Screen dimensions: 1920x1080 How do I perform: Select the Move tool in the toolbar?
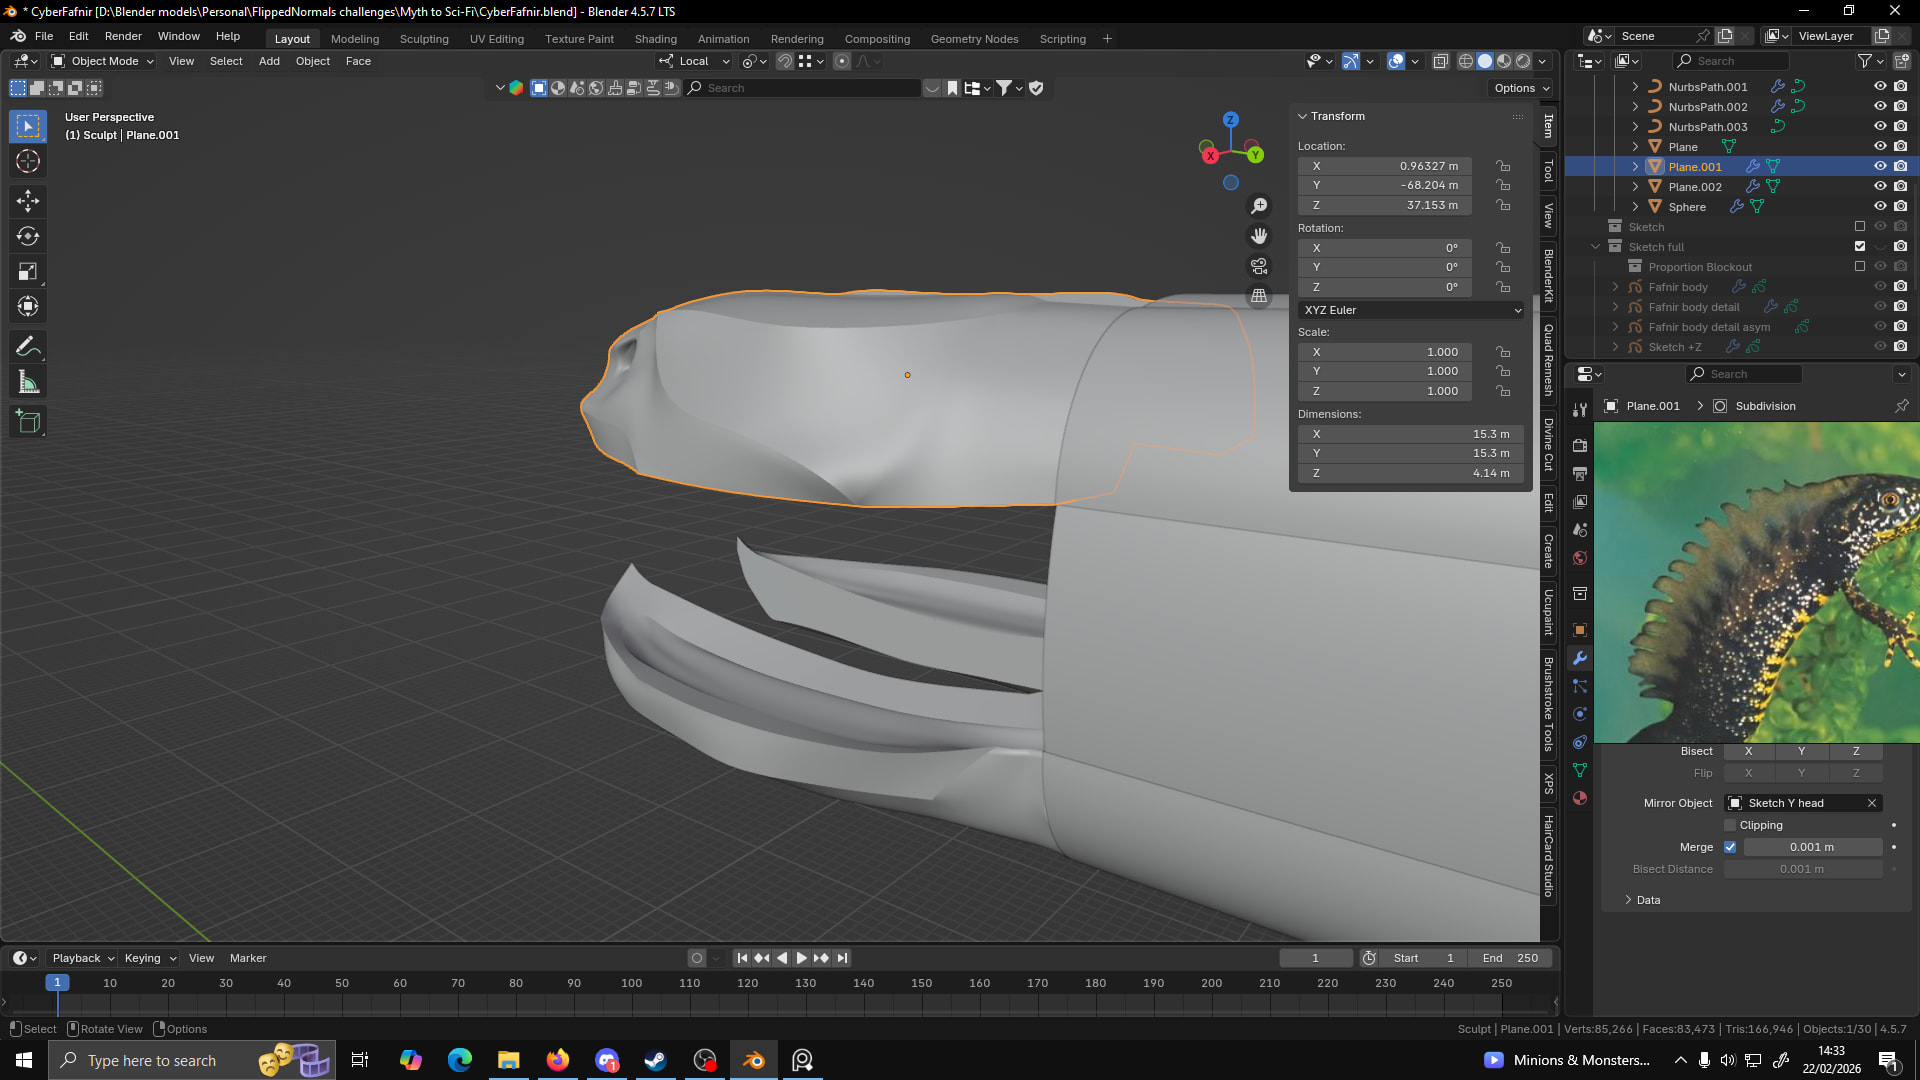tap(28, 201)
